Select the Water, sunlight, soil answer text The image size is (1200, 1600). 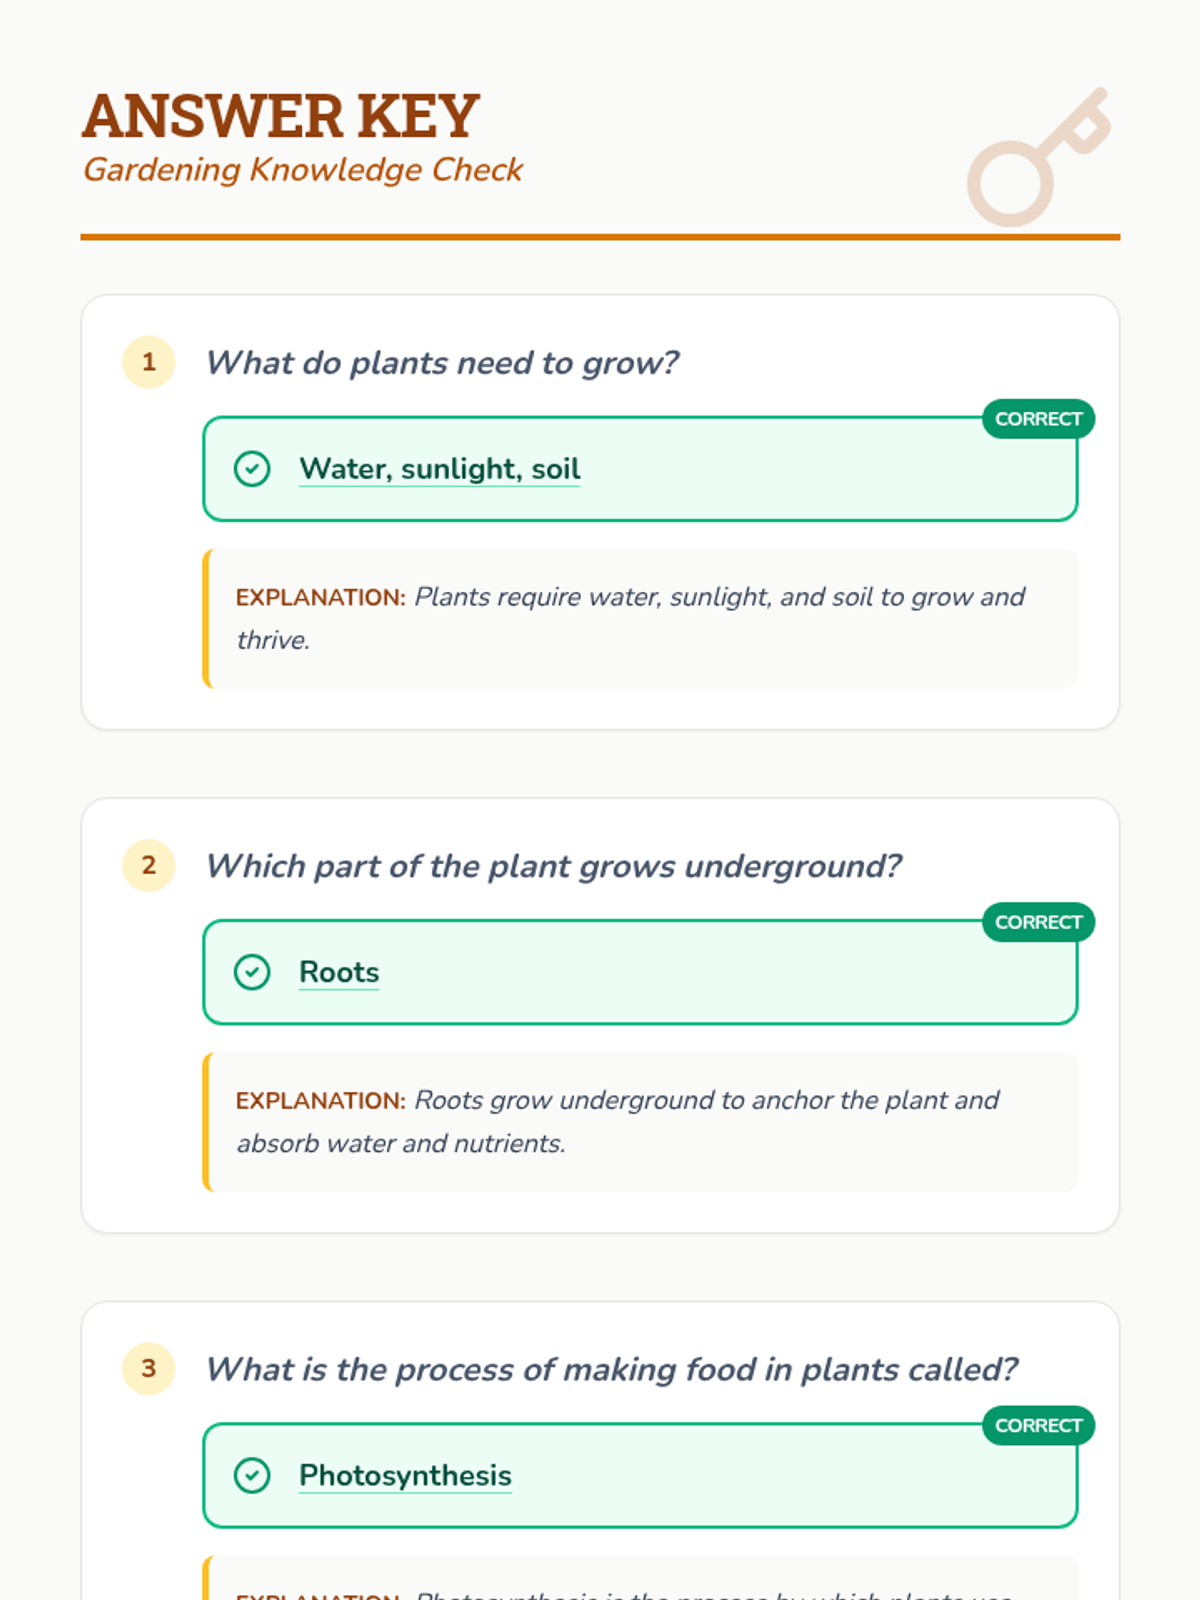click(440, 469)
